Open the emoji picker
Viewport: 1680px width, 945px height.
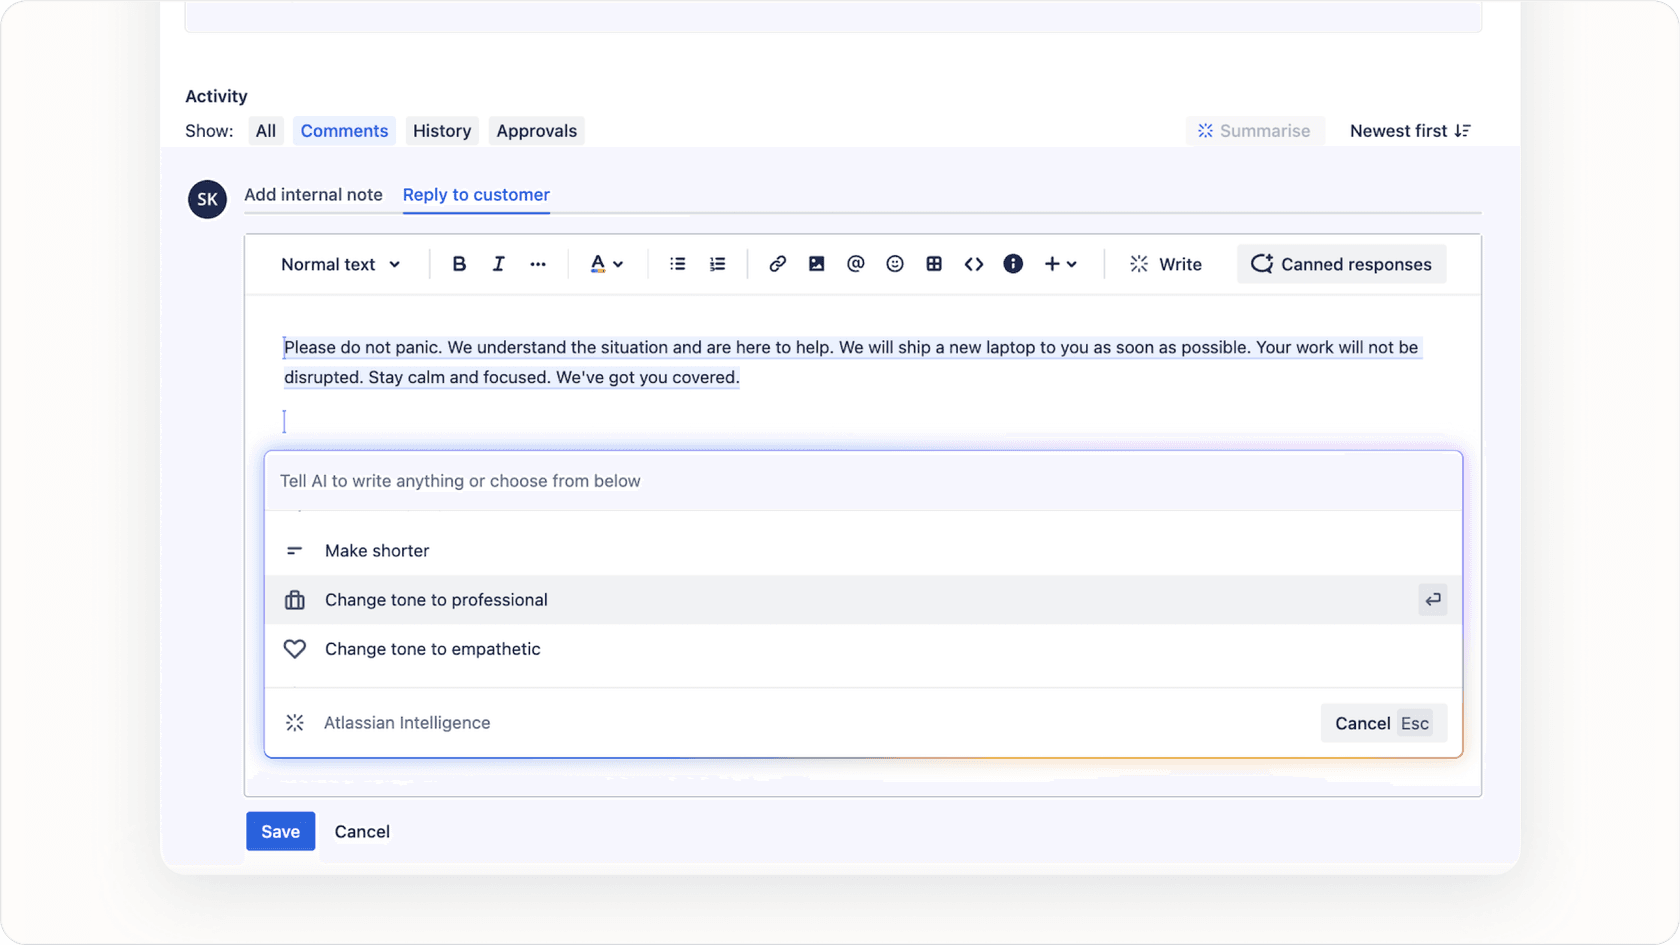[894, 263]
